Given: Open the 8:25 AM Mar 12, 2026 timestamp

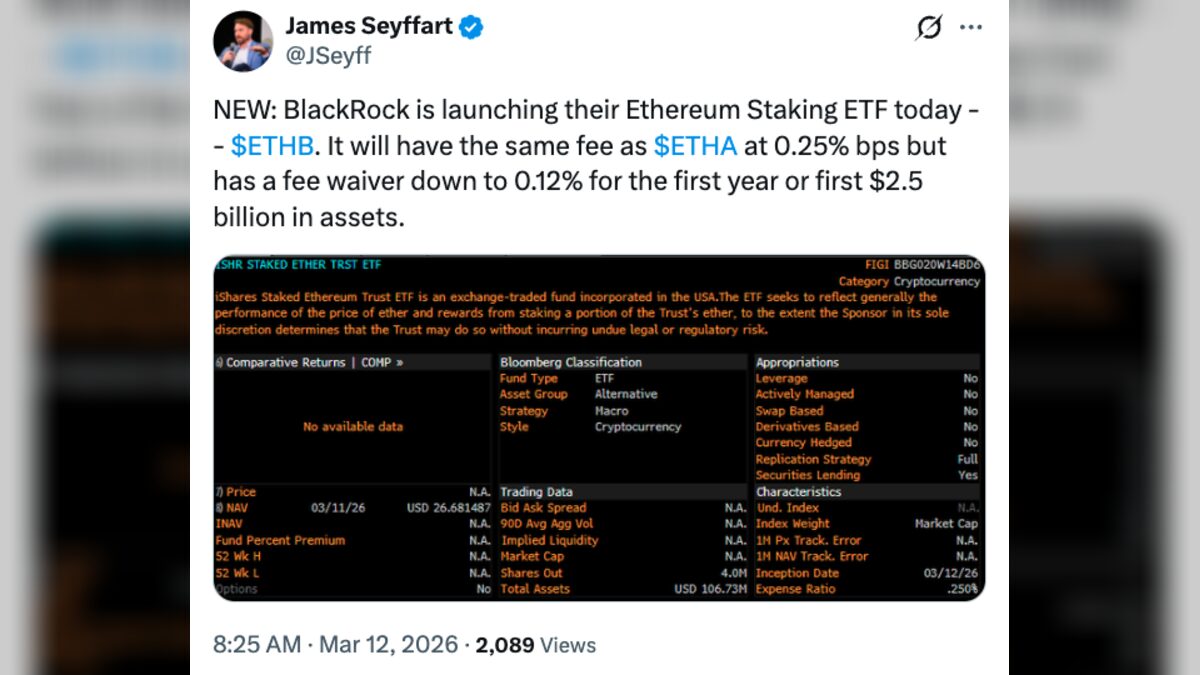Looking at the screenshot, I should [336, 645].
